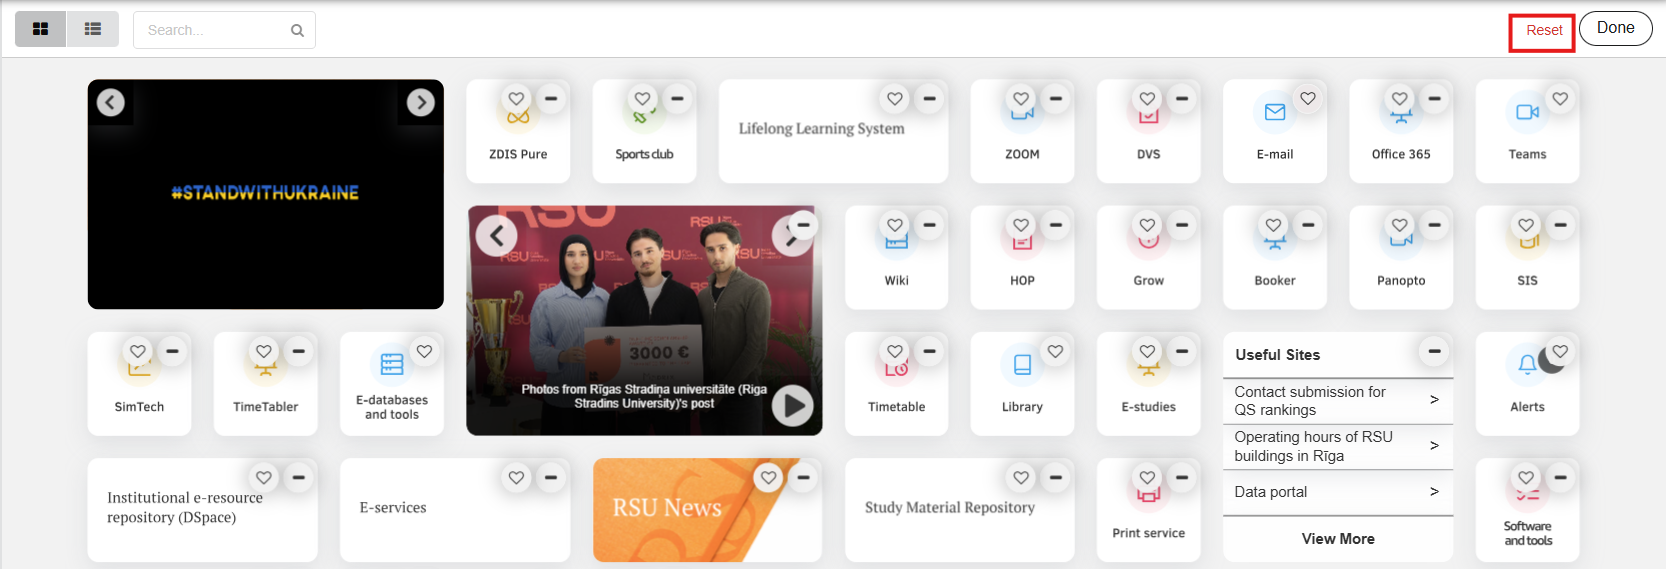This screenshot has width=1666, height=569.
Task: Favorite the Office 365 tile
Action: [x=1399, y=98]
